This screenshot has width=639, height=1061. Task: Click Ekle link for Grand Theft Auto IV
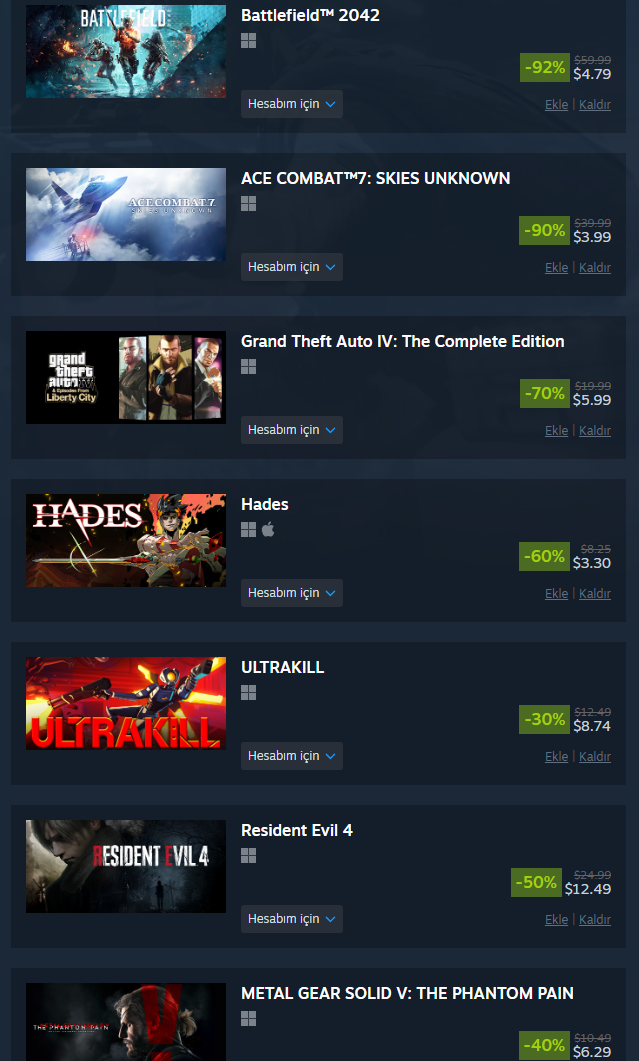pyautogui.click(x=556, y=430)
